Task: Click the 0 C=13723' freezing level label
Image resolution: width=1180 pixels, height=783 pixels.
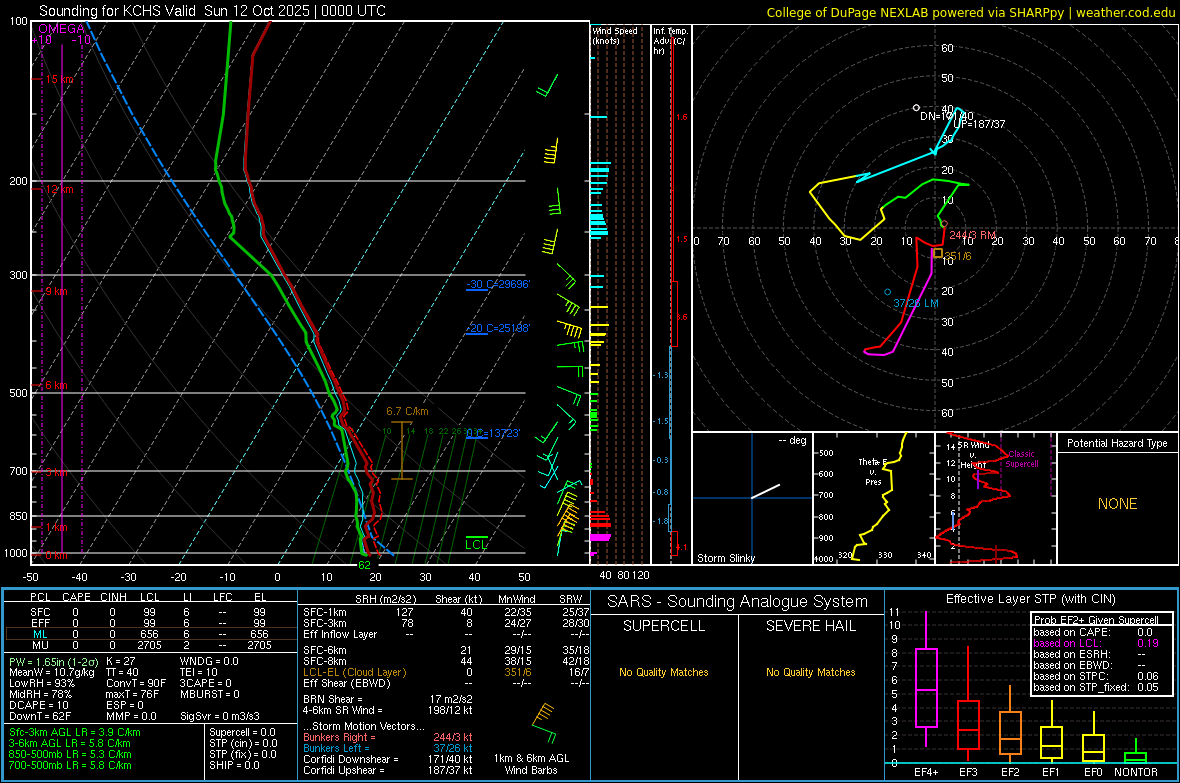Action: [x=493, y=433]
